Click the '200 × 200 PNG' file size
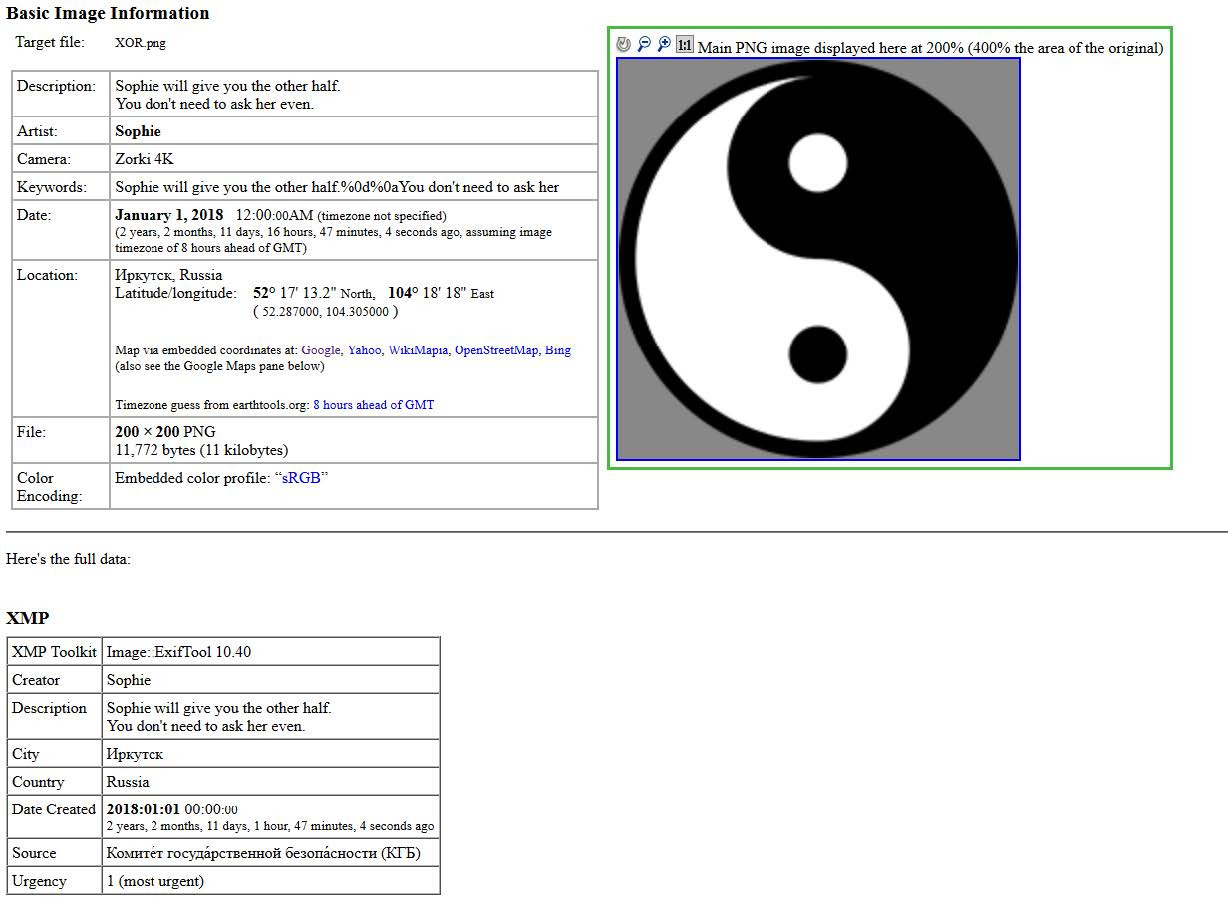This screenshot has height=921, width=1228. coord(165,432)
